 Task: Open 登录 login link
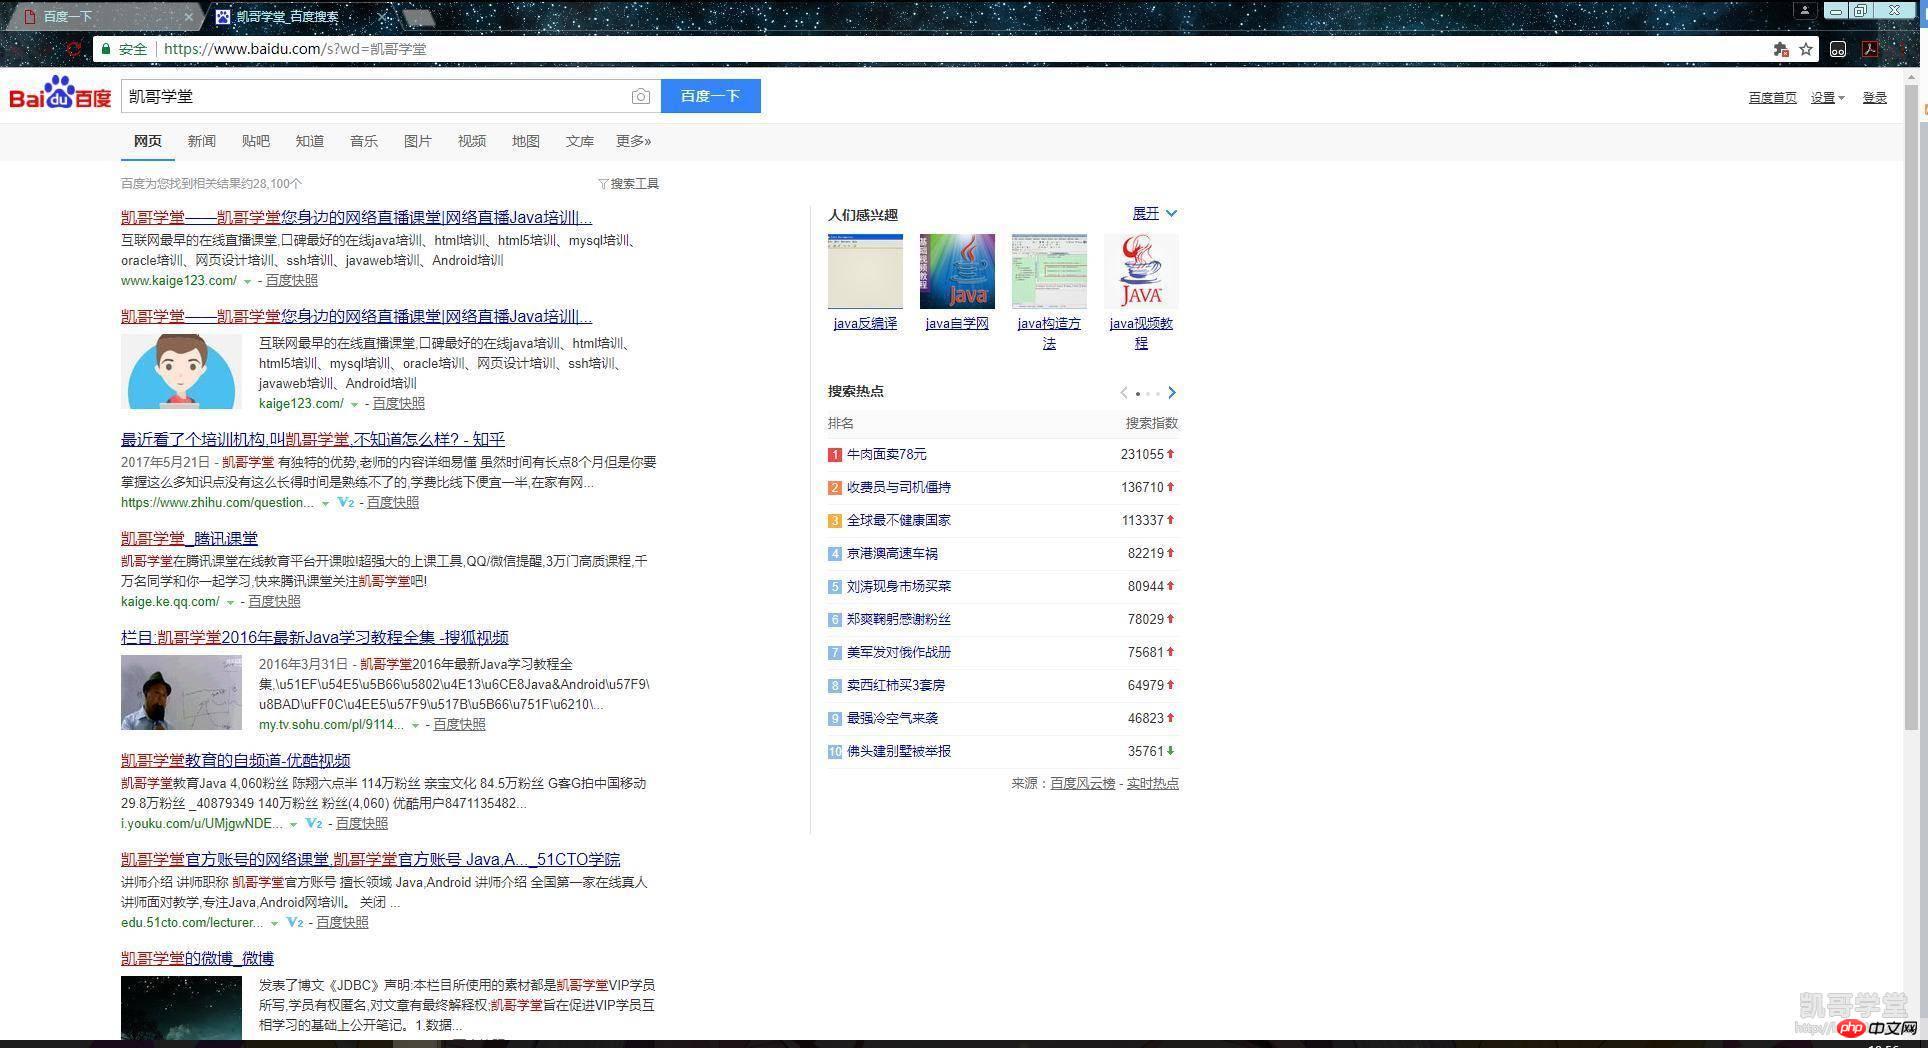[x=1875, y=97]
